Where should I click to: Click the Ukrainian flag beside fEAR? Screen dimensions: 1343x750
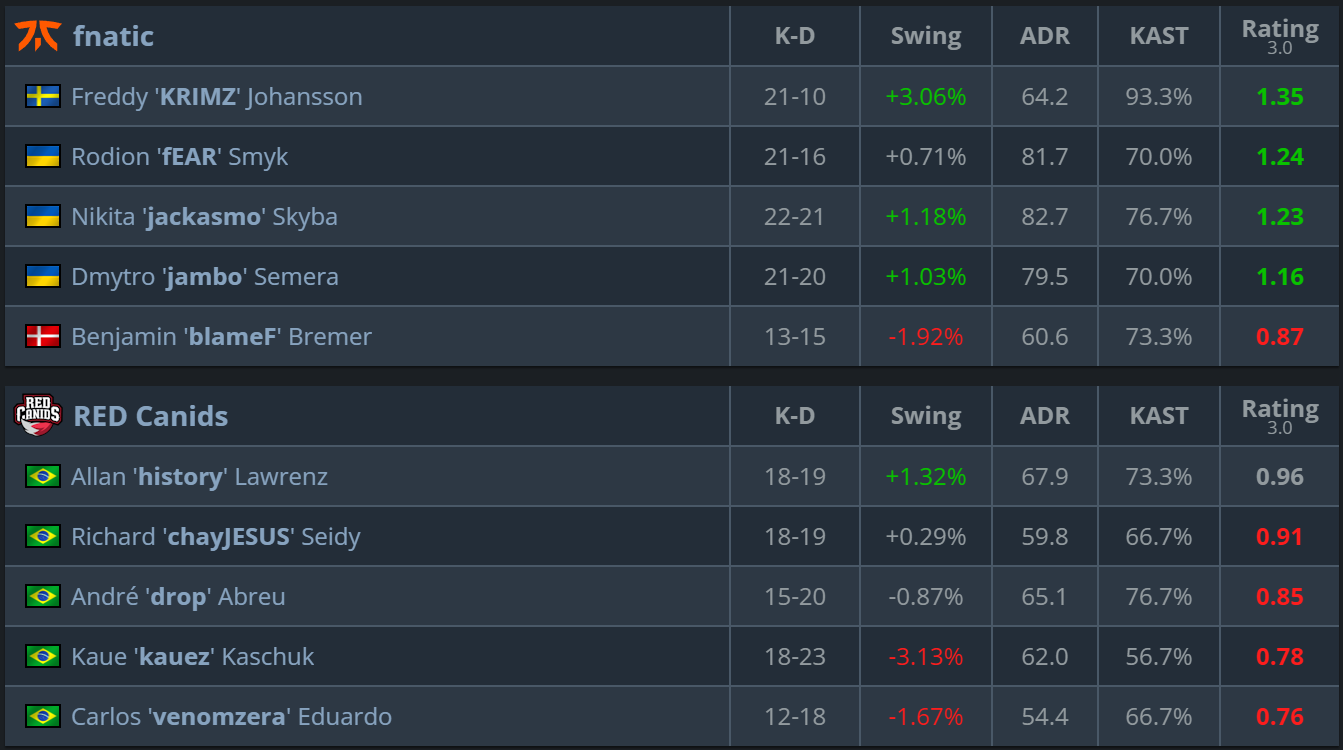[43, 156]
